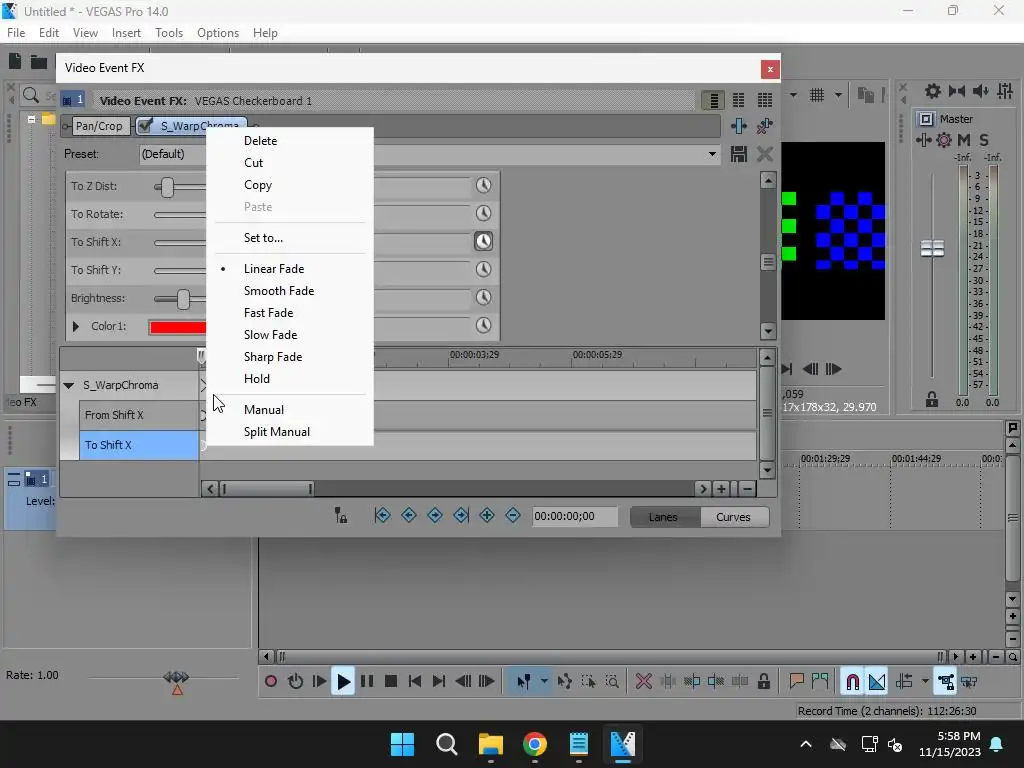Choose Copy from the context menu
This screenshot has height=768, width=1024.
pos(258,185)
